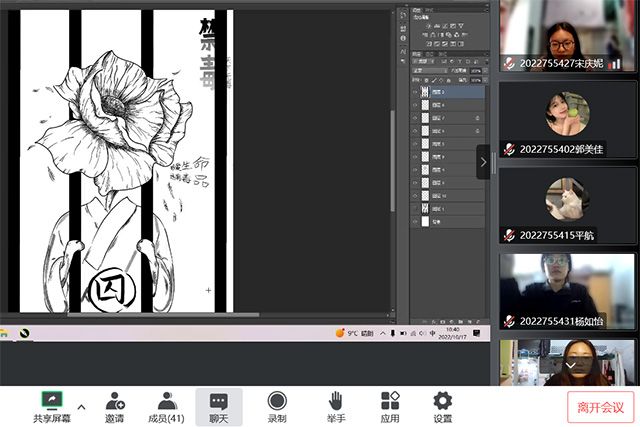Click the down chevron on bottom video tile
Viewport: 640px width, 427px height.
coord(571,366)
